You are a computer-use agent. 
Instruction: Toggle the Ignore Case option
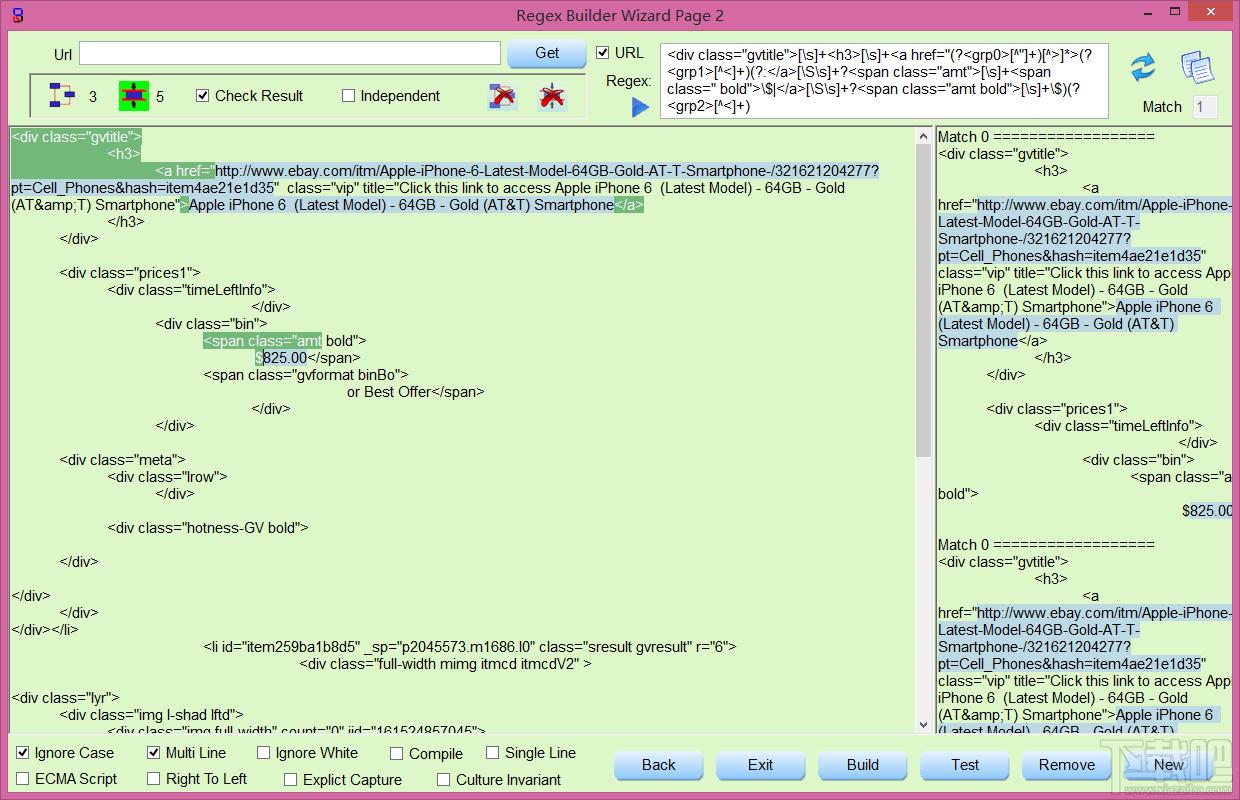click(23, 753)
